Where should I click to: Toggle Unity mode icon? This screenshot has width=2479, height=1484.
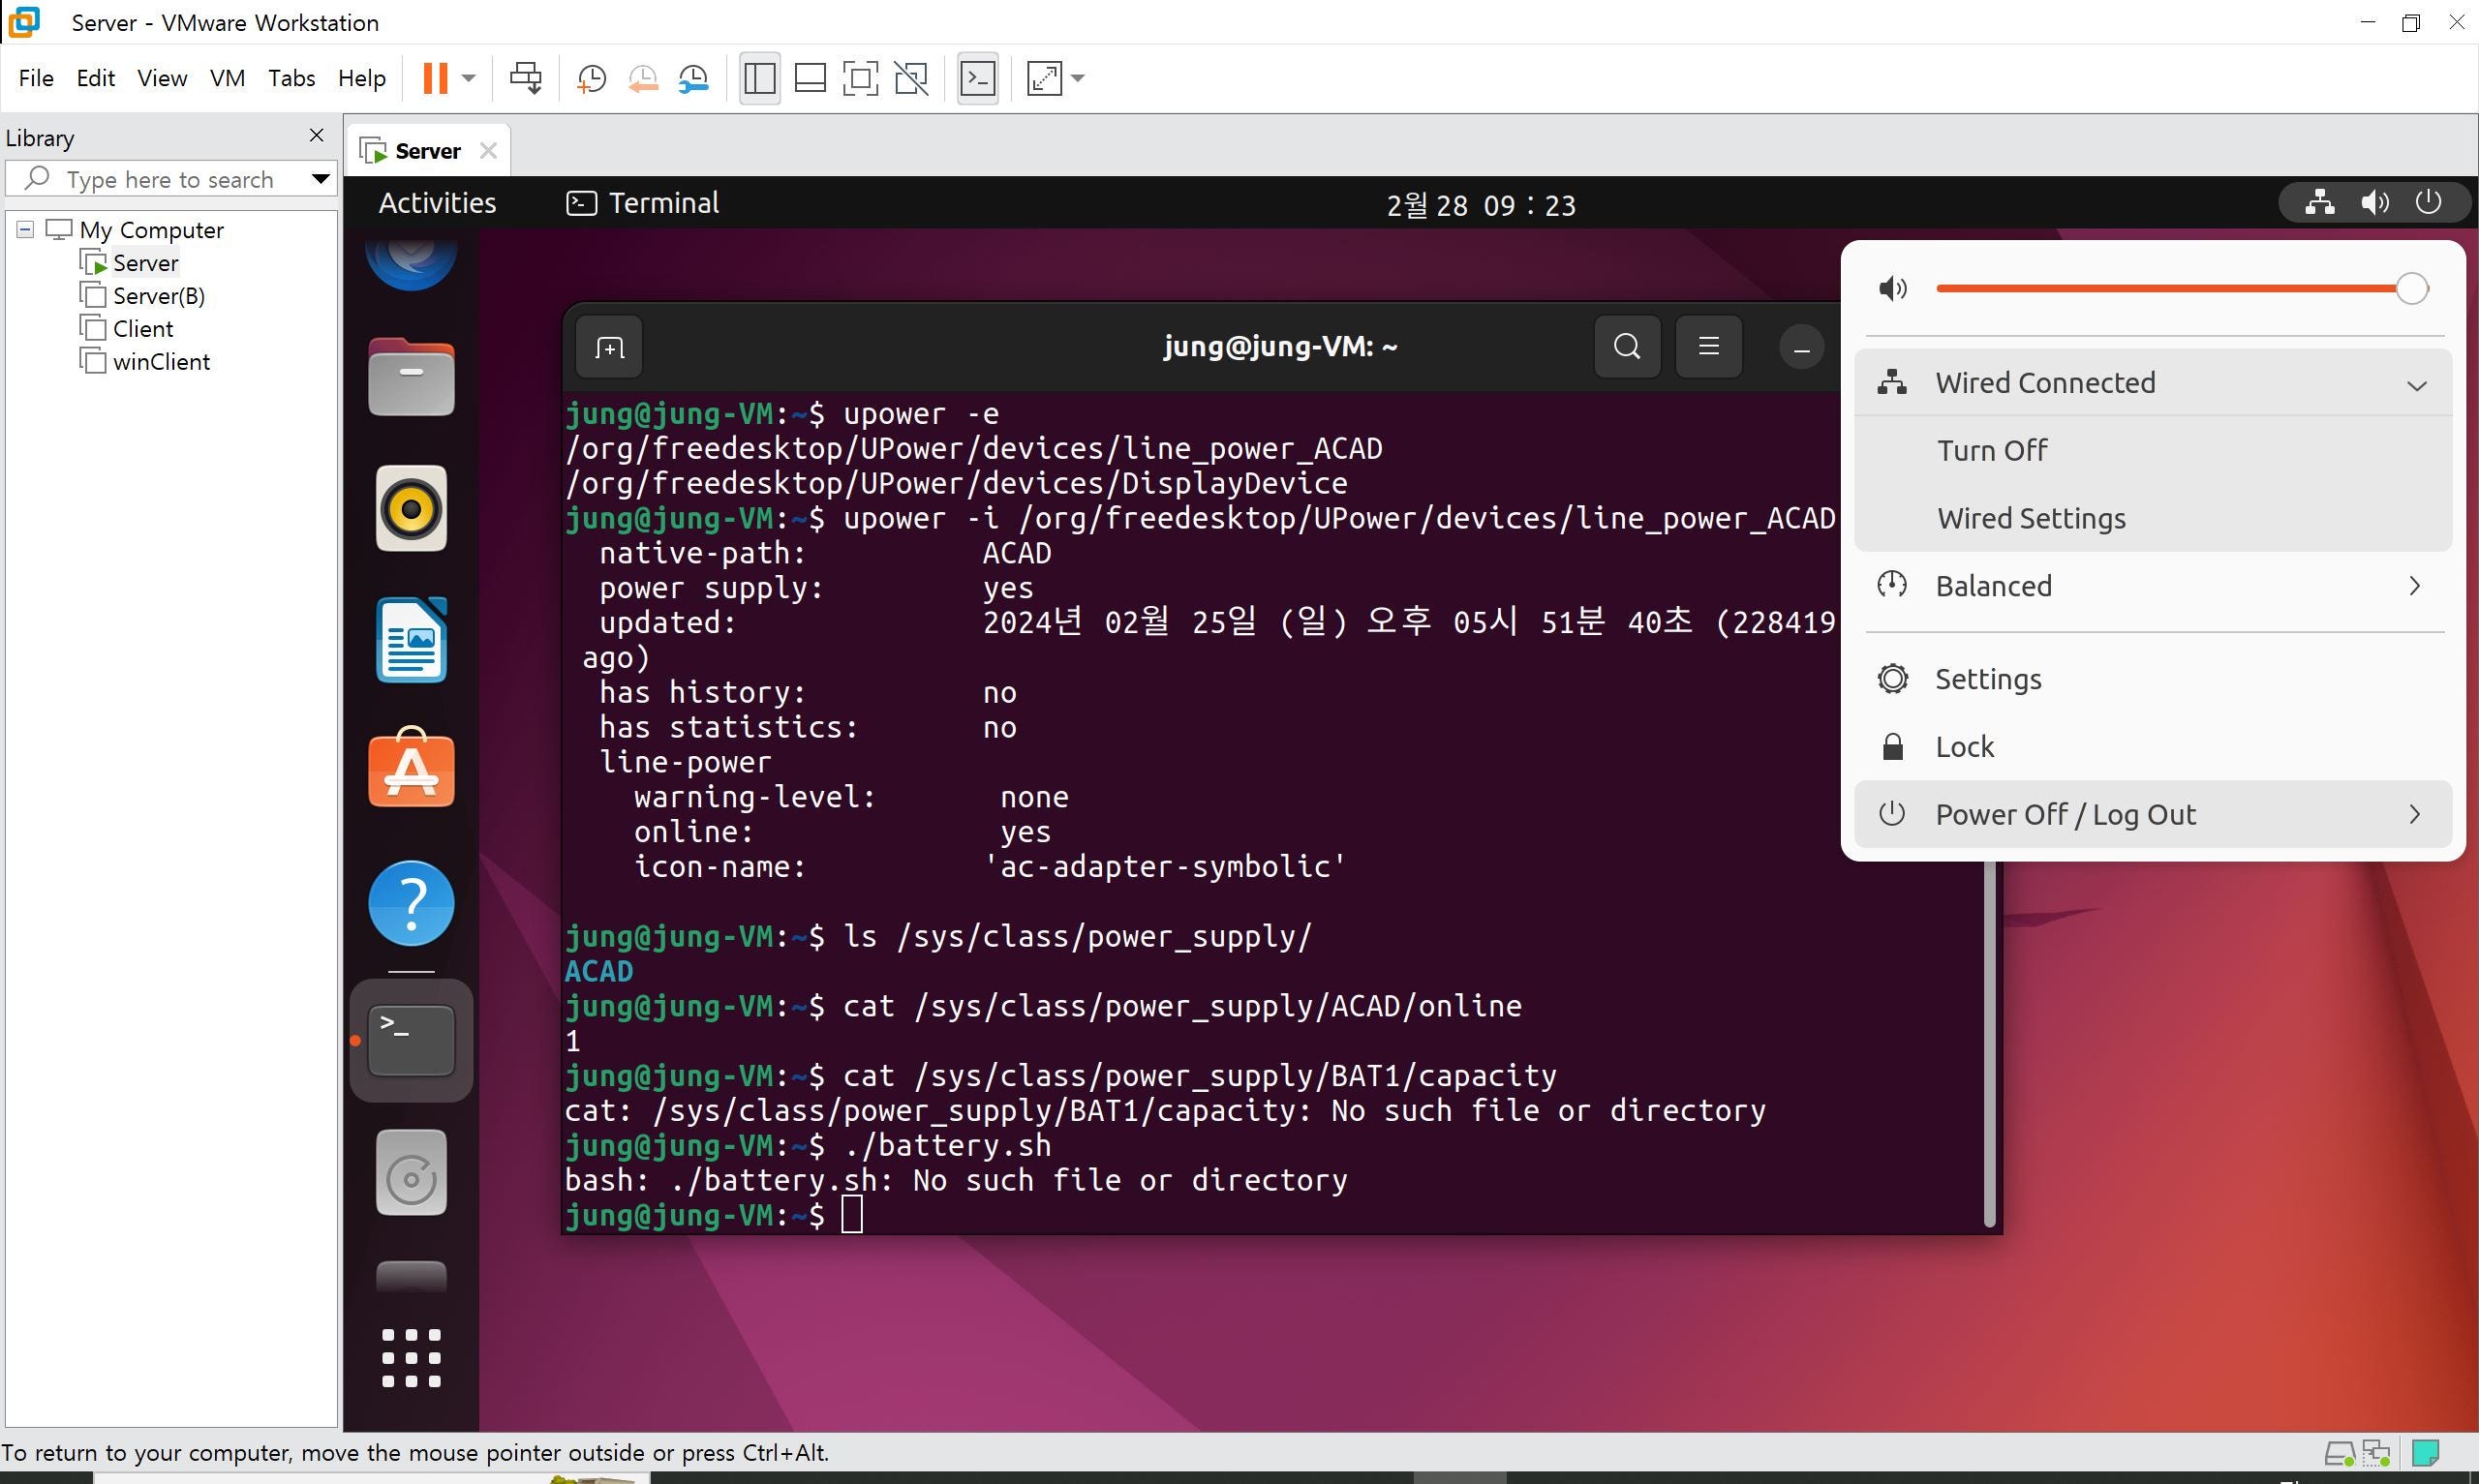click(x=911, y=78)
